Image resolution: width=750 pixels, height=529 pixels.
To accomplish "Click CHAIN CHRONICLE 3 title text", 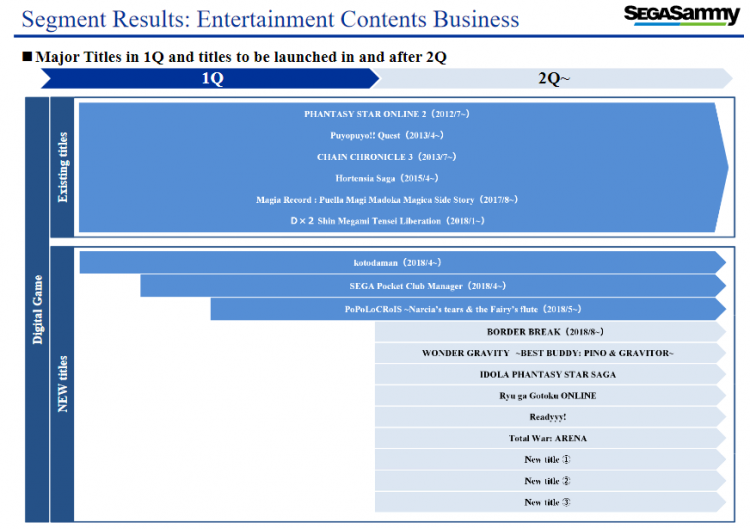I will (386, 157).
